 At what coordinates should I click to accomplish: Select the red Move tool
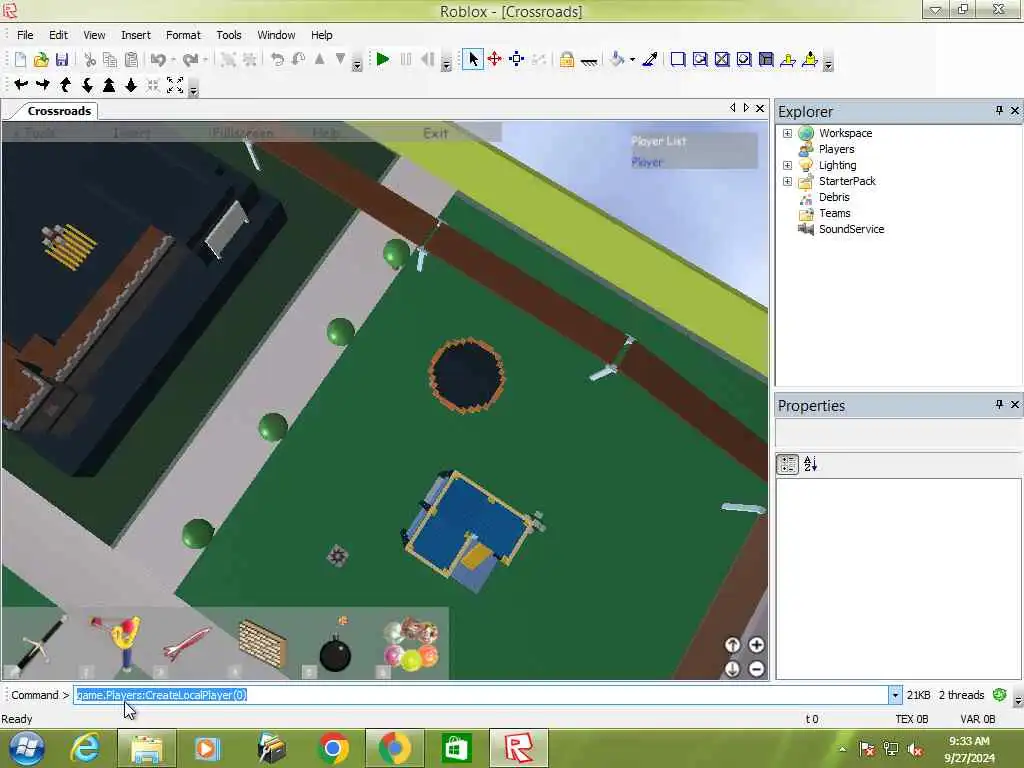[494, 59]
